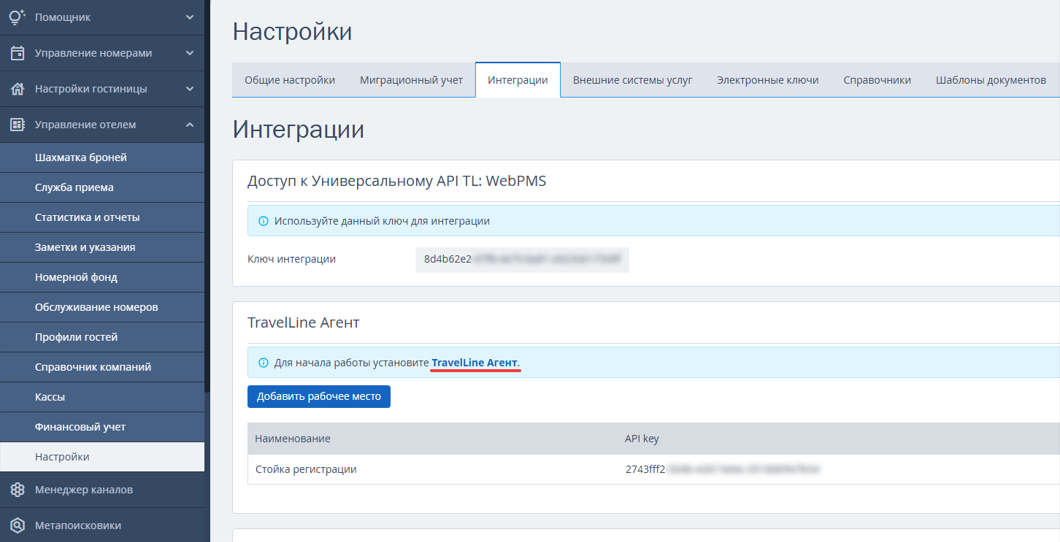Select the Настройки sidebar item

[102, 457]
